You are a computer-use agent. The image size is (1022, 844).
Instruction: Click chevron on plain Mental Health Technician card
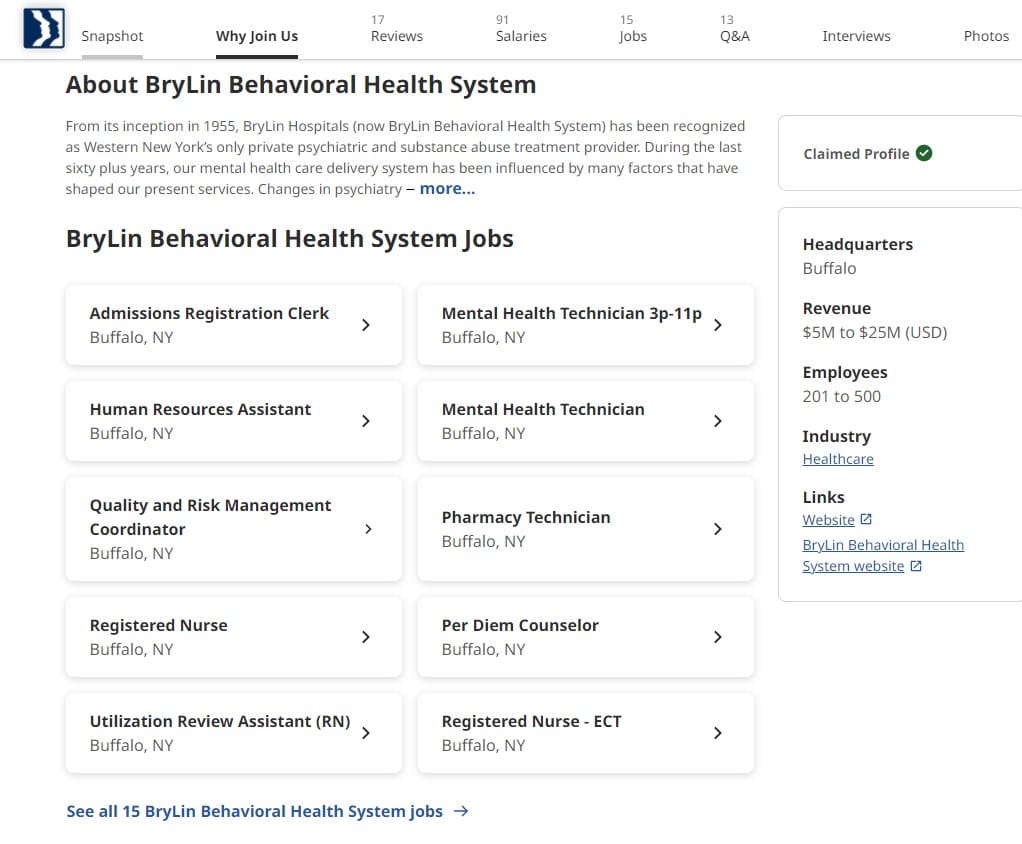718,420
